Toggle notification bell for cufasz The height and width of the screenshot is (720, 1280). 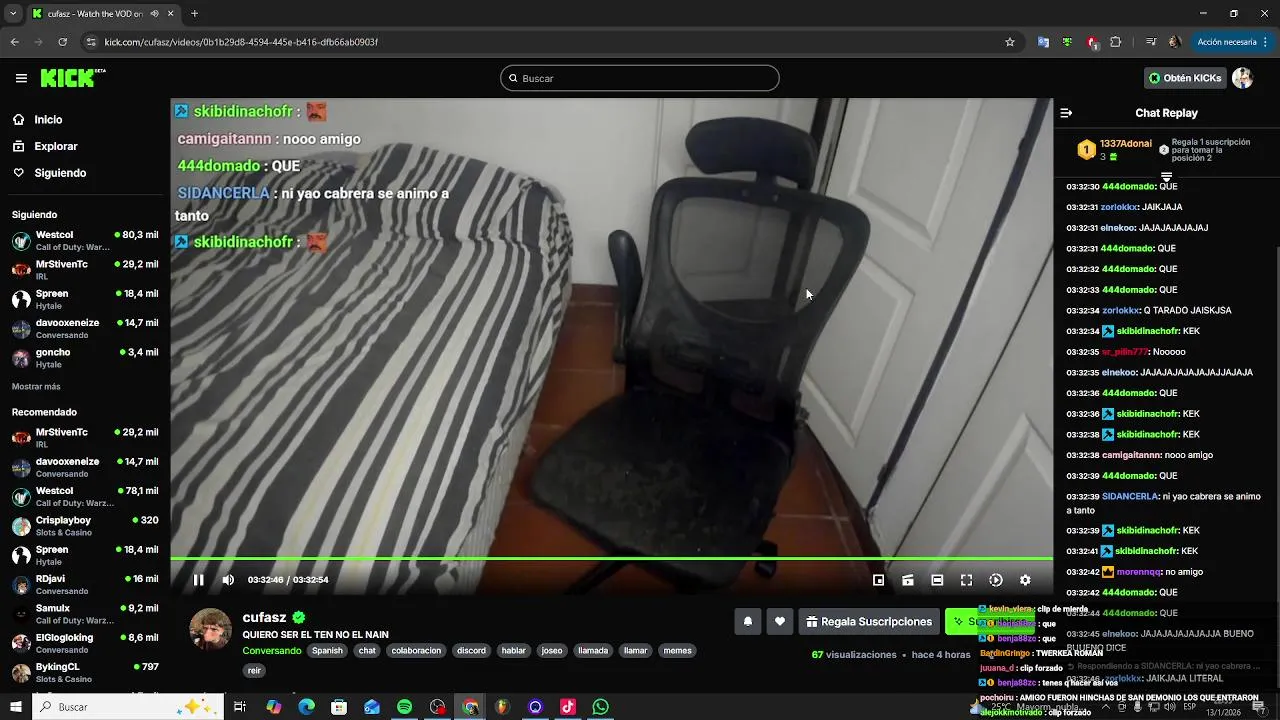click(747, 622)
